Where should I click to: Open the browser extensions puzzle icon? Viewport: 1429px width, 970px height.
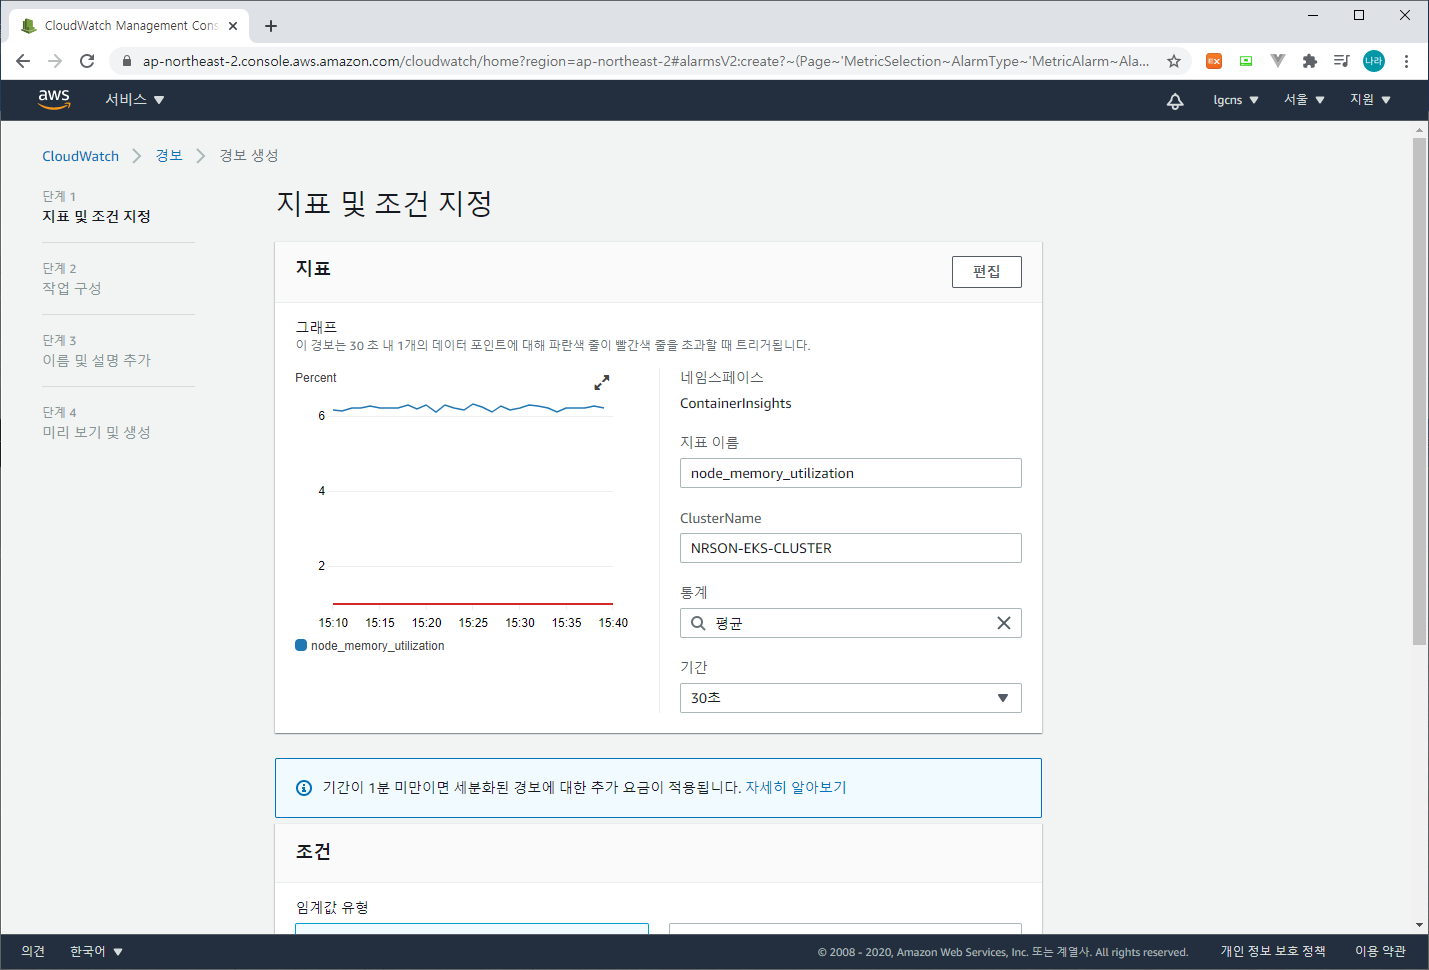(x=1310, y=61)
